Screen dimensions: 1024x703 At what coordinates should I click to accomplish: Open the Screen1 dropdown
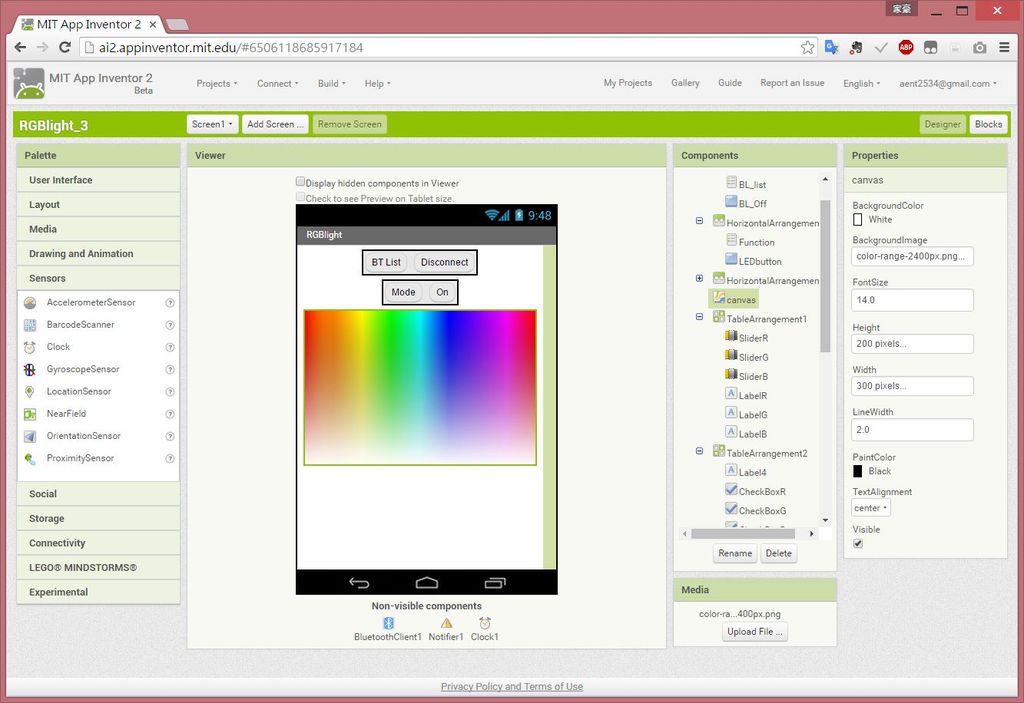tap(212, 124)
